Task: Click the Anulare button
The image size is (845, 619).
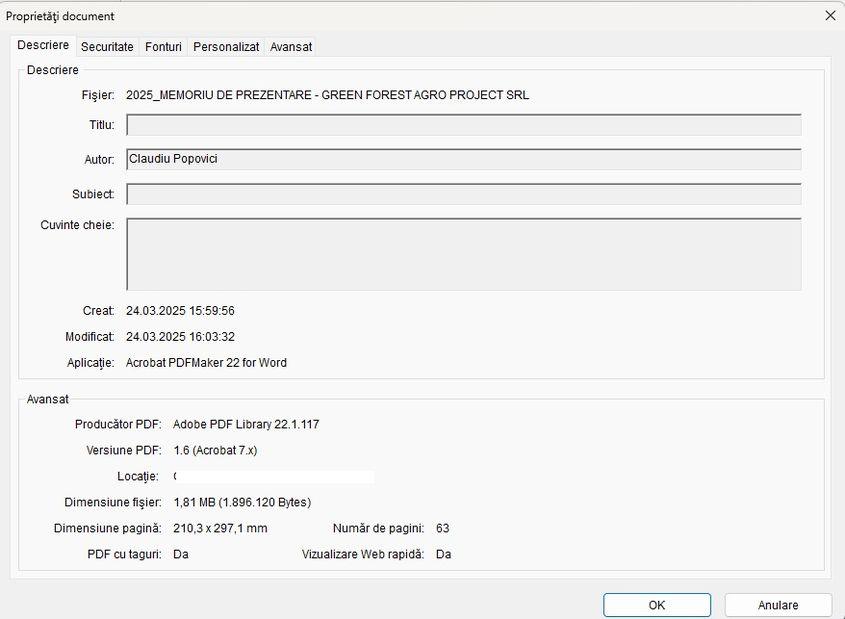Action: pos(778,604)
